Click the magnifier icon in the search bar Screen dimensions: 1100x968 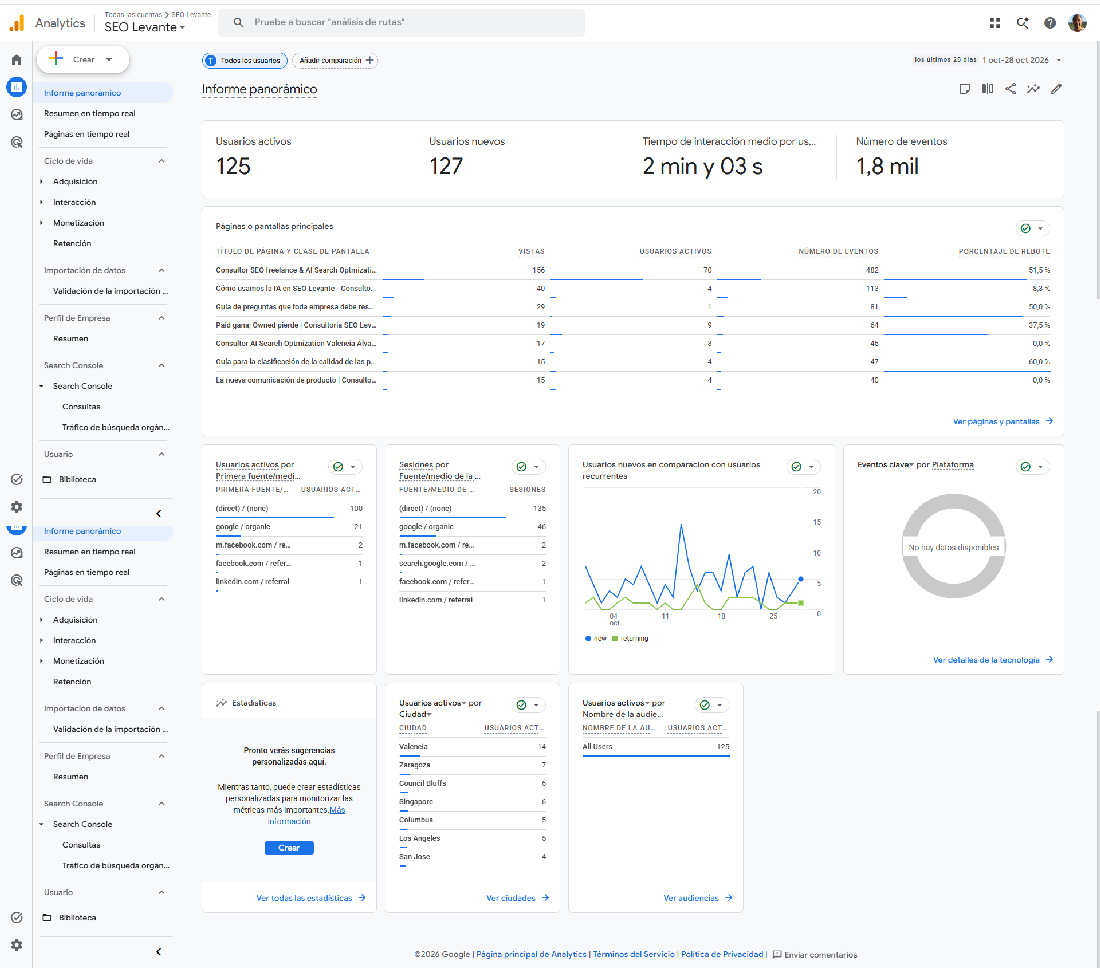pos(239,22)
